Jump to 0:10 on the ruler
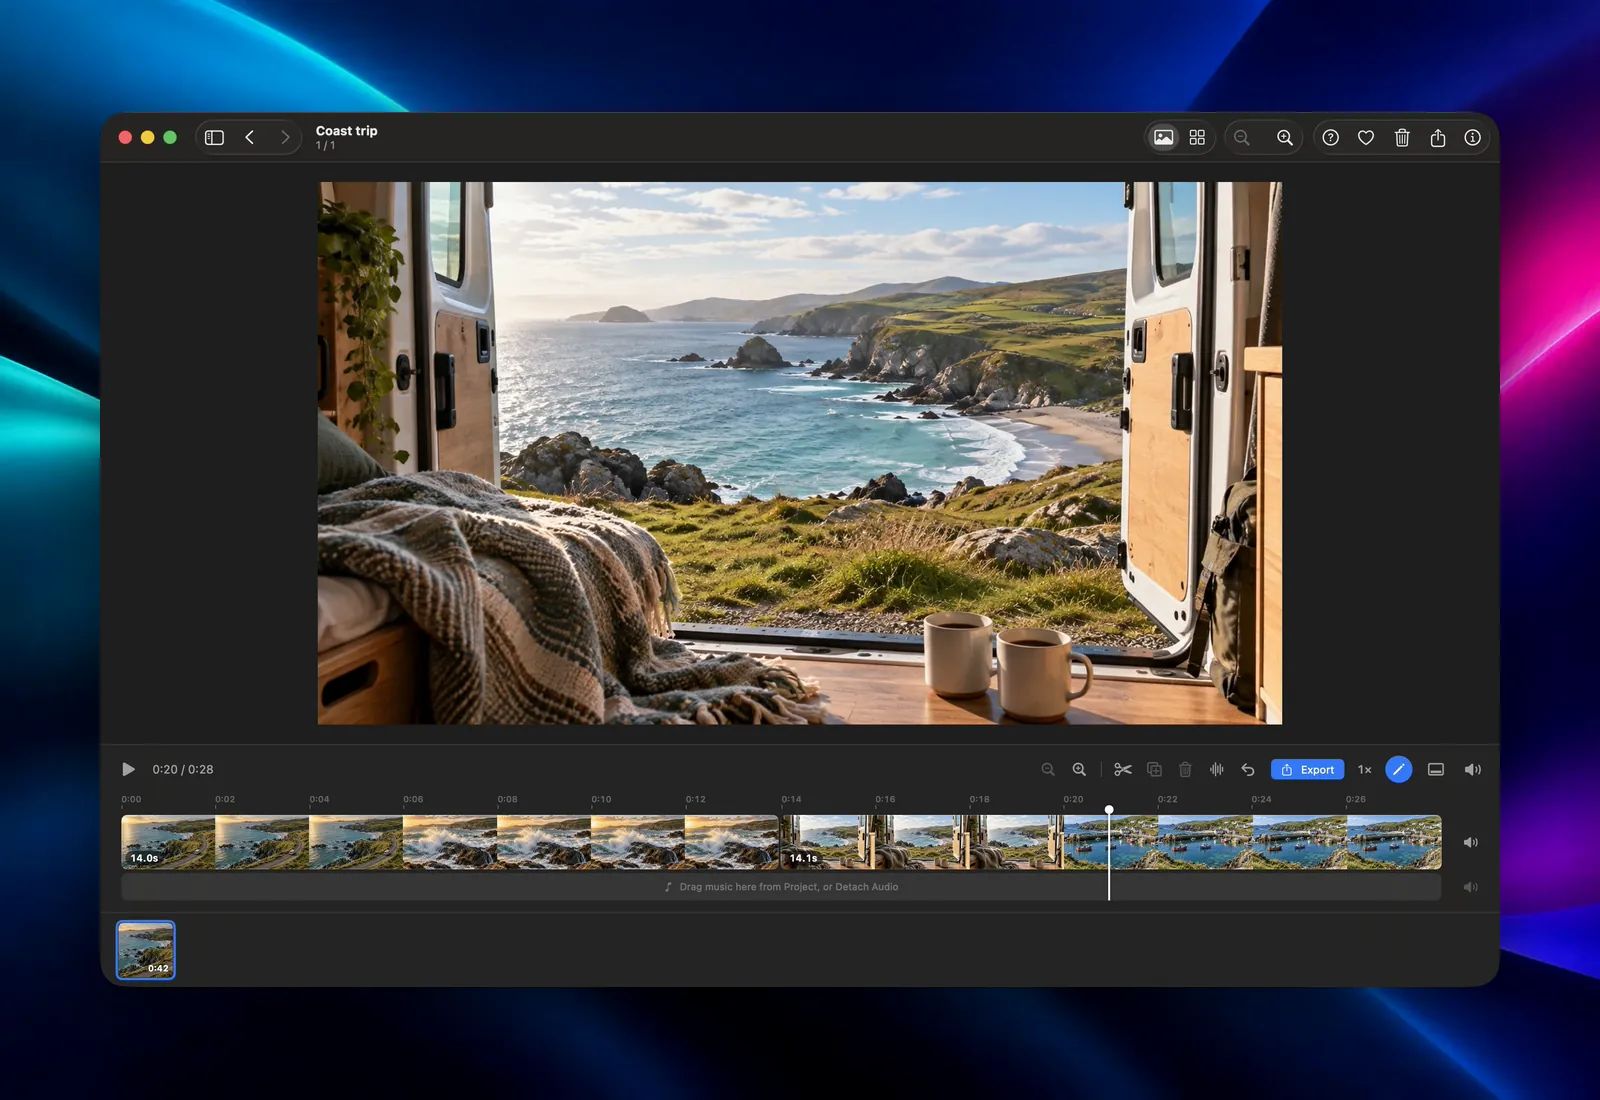The width and height of the screenshot is (1600, 1100). point(601,799)
